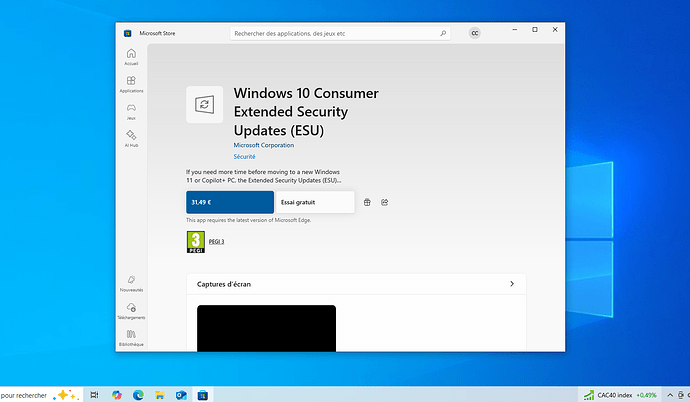
Task: Open the CAC40 index widget in taskbar
Action: 621,394
